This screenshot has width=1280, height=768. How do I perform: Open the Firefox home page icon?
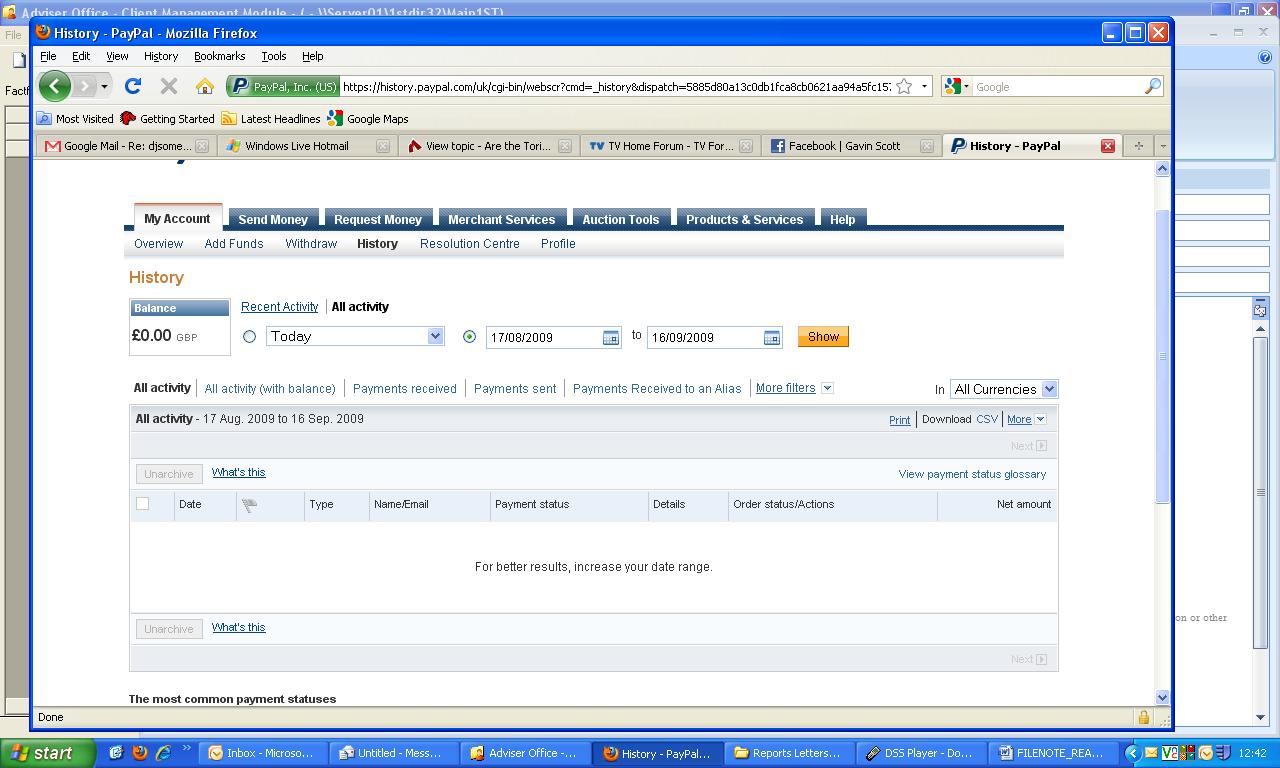[x=205, y=87]
